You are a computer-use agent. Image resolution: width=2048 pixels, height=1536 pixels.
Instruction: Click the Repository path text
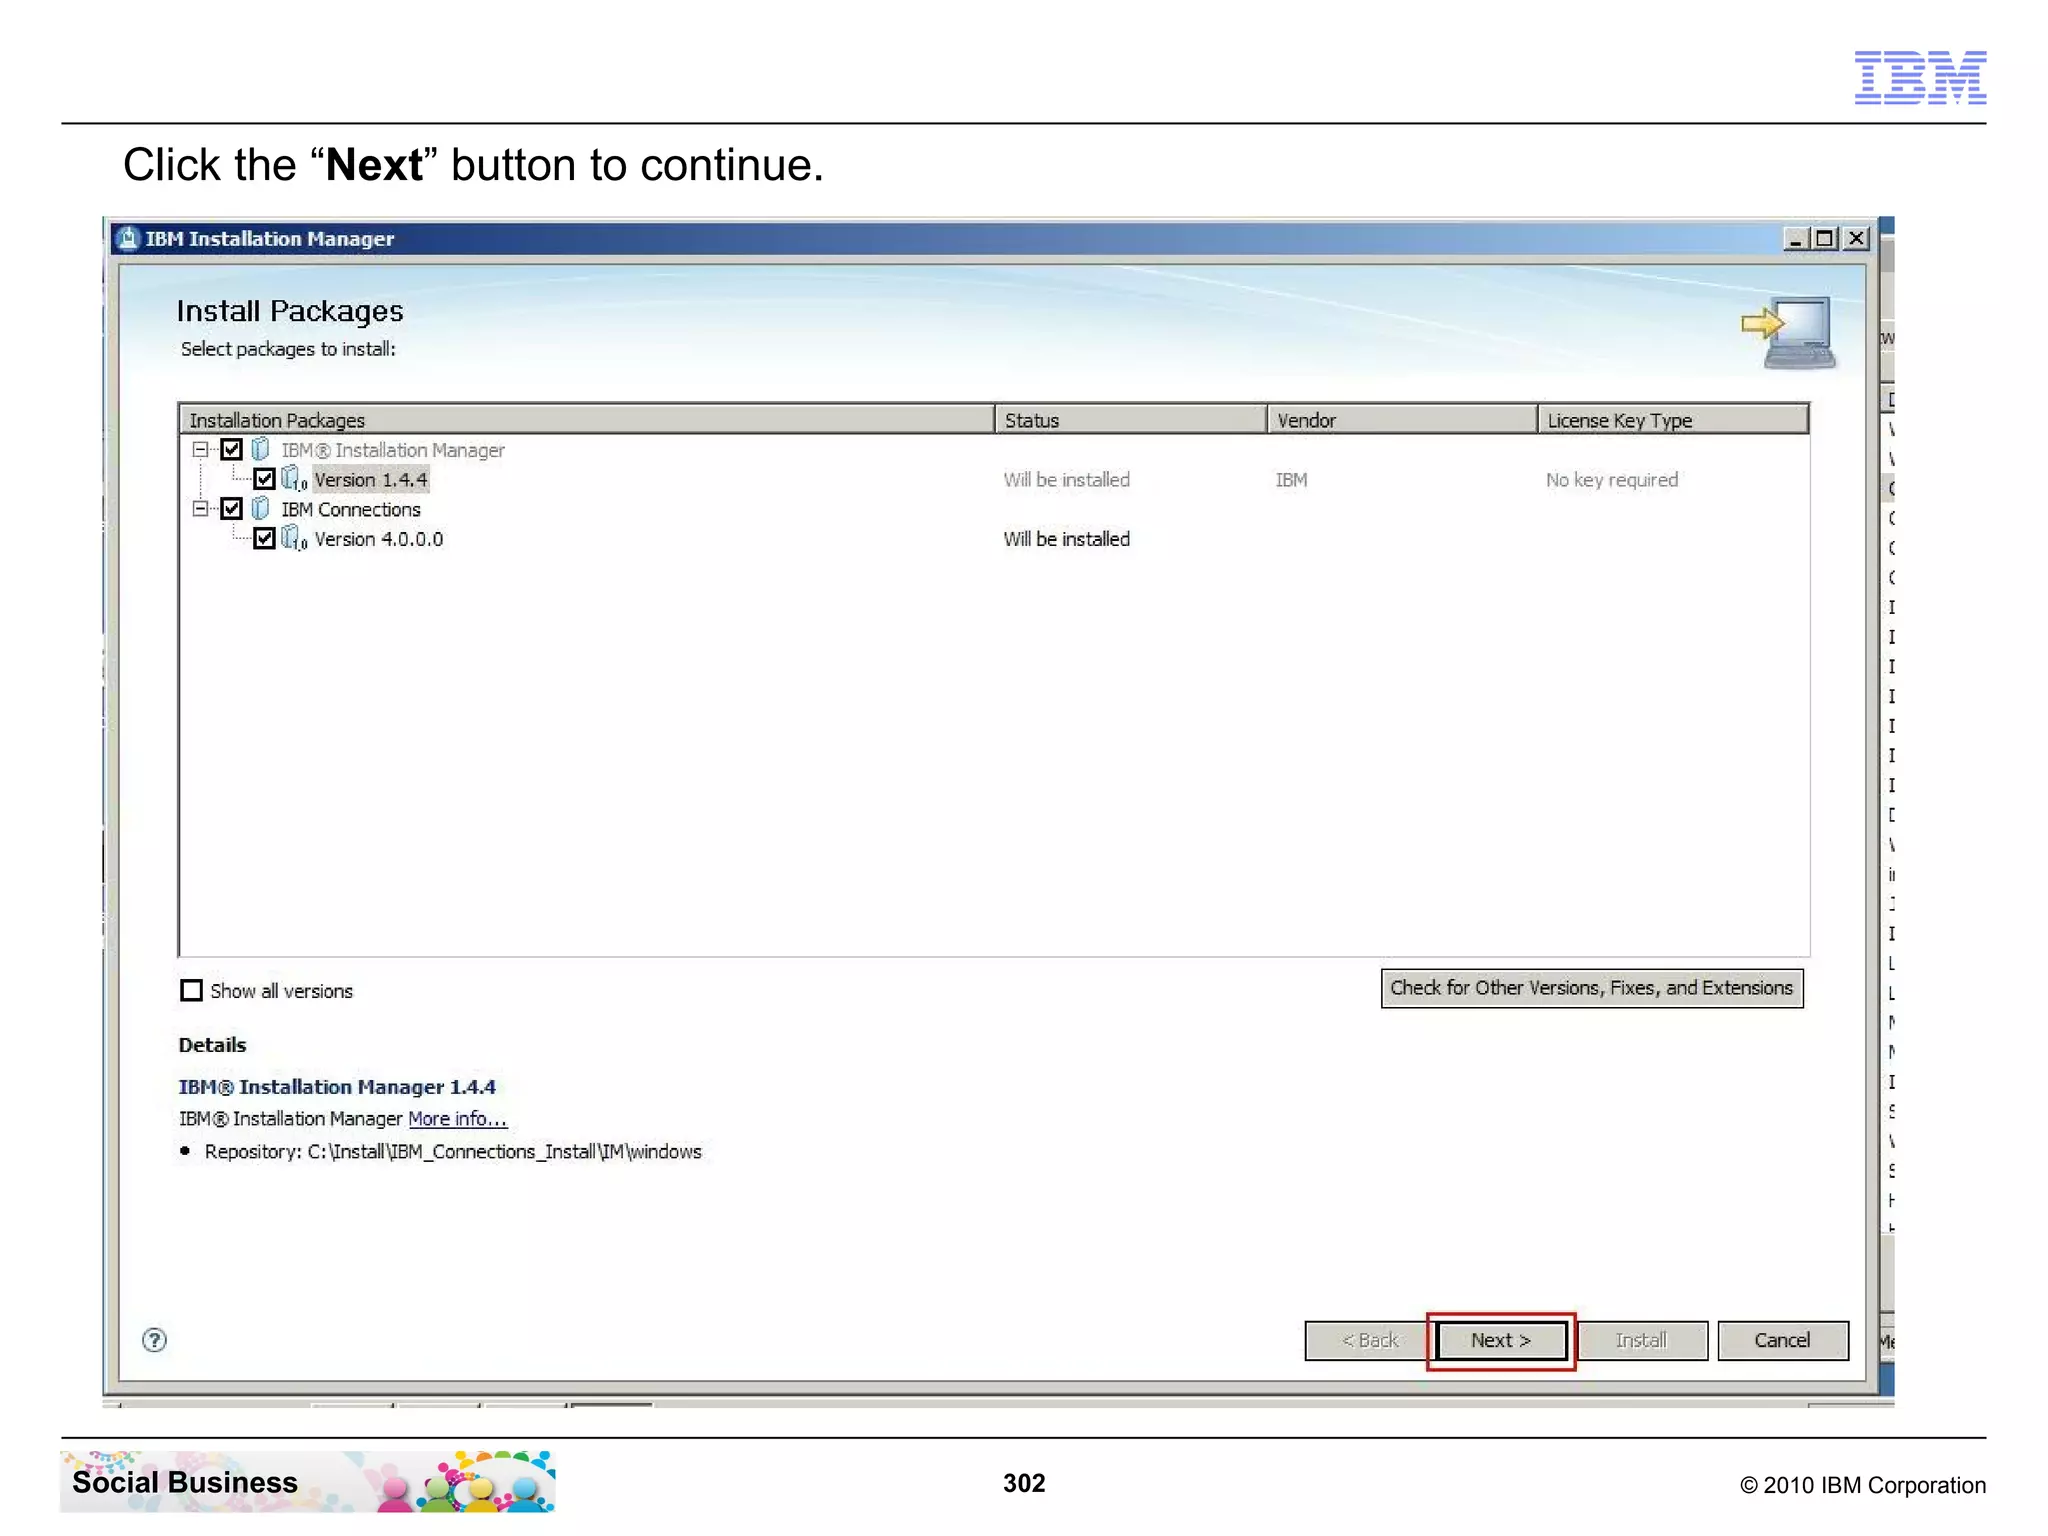[453, 1152]
